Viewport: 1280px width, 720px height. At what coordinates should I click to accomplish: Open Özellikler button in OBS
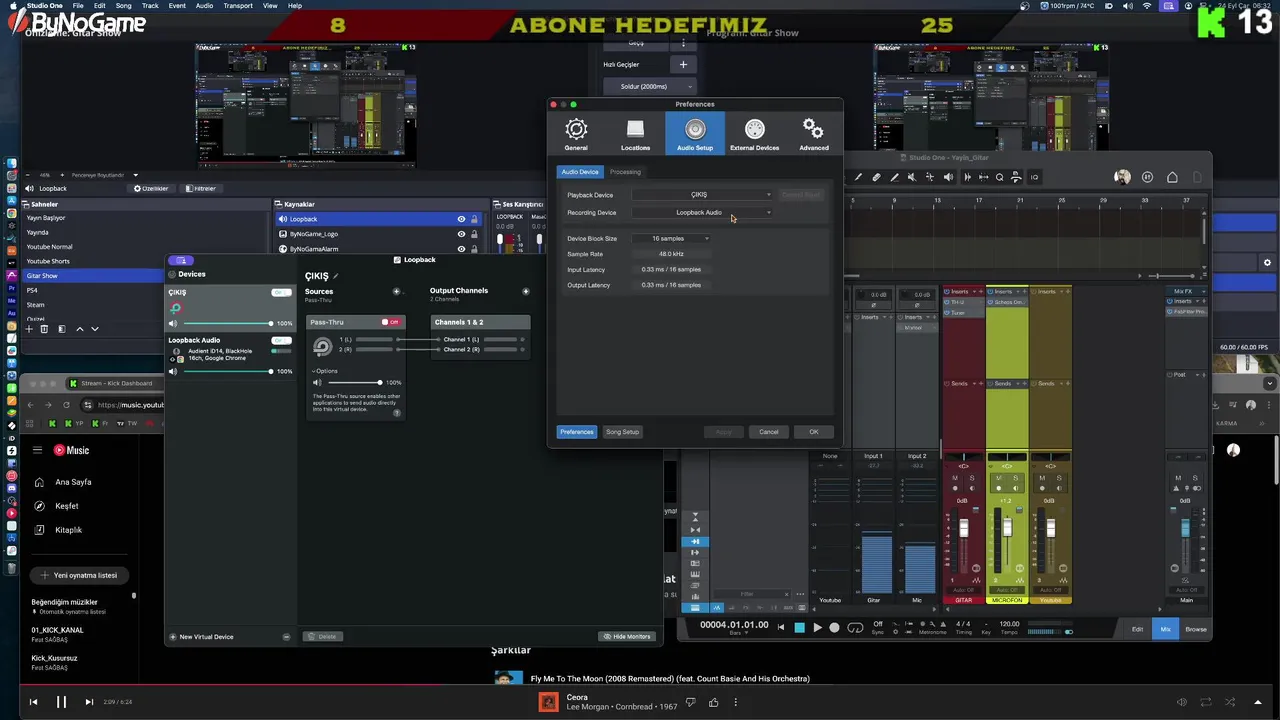tap(151, 188)
